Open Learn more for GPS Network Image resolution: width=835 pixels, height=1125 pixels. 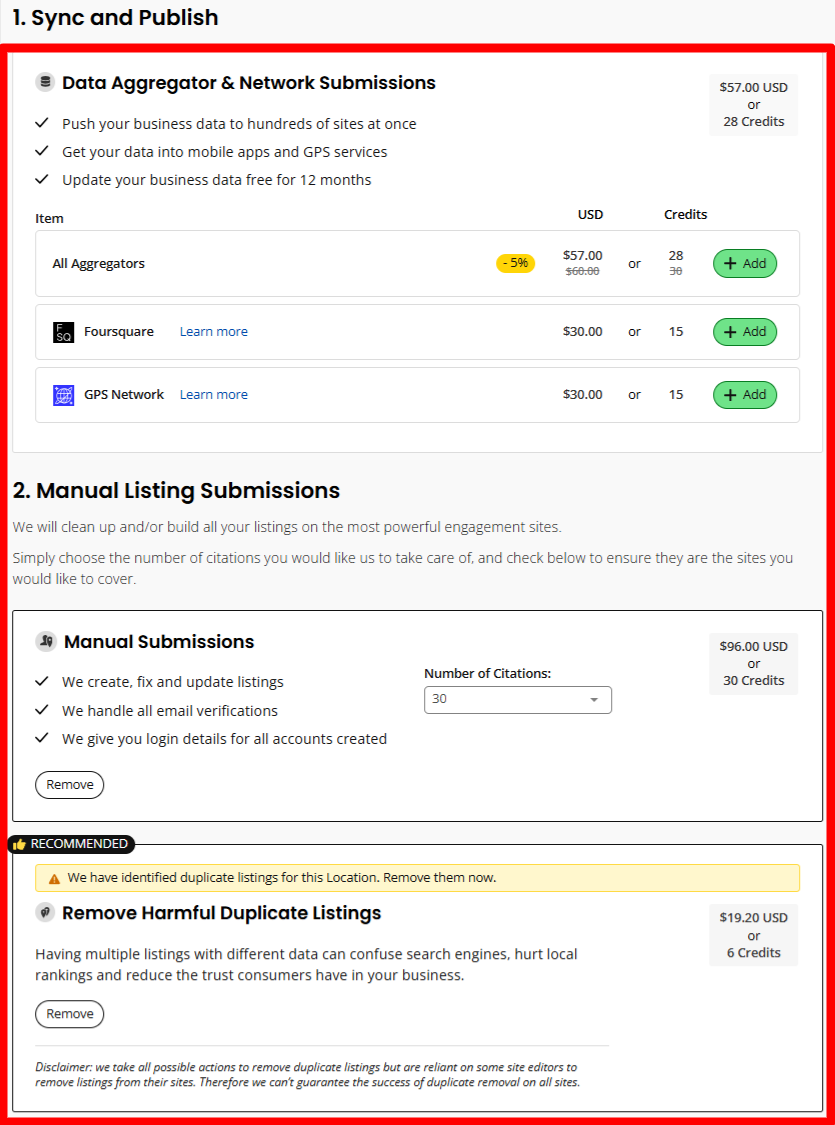pyautogui.click(x=213, y=394)
